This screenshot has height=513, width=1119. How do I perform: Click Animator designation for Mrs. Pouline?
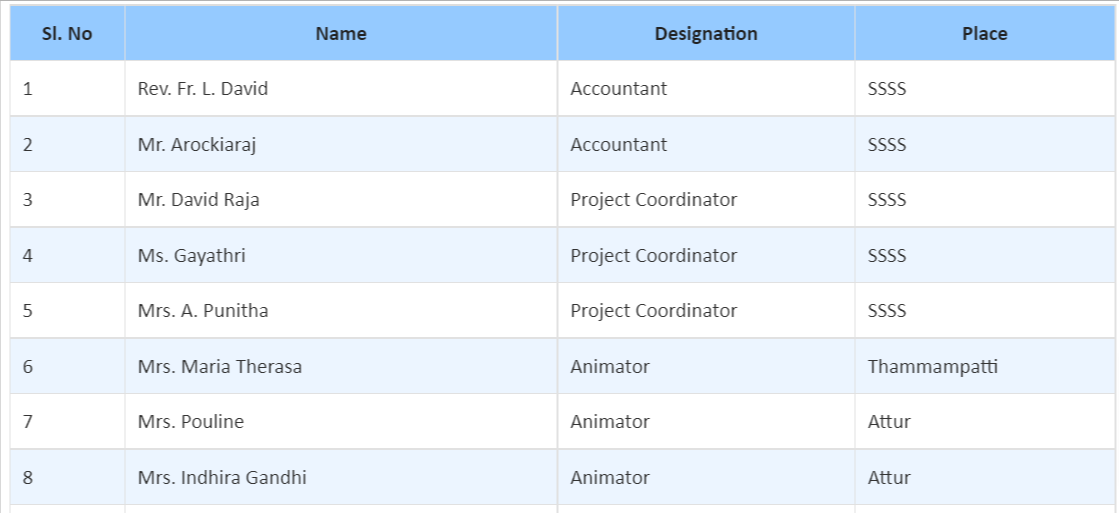[x=610, y=422]
